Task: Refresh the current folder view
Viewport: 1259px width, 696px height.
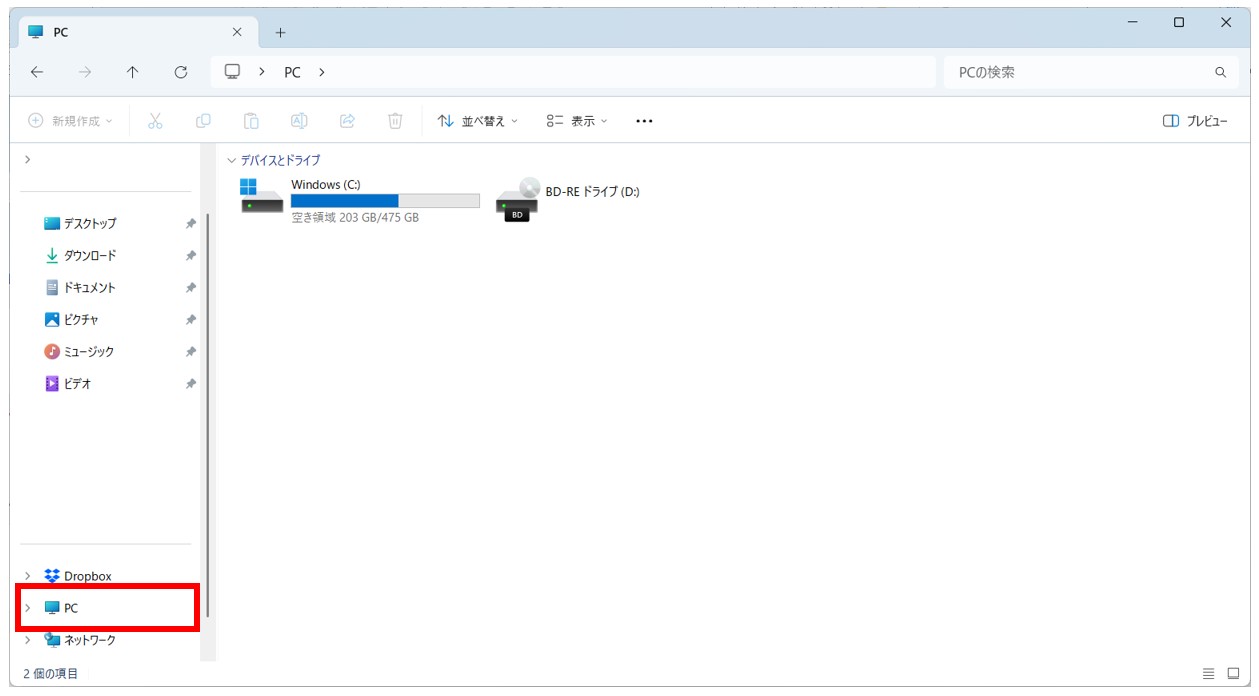Action: click(x=181, y=72)
